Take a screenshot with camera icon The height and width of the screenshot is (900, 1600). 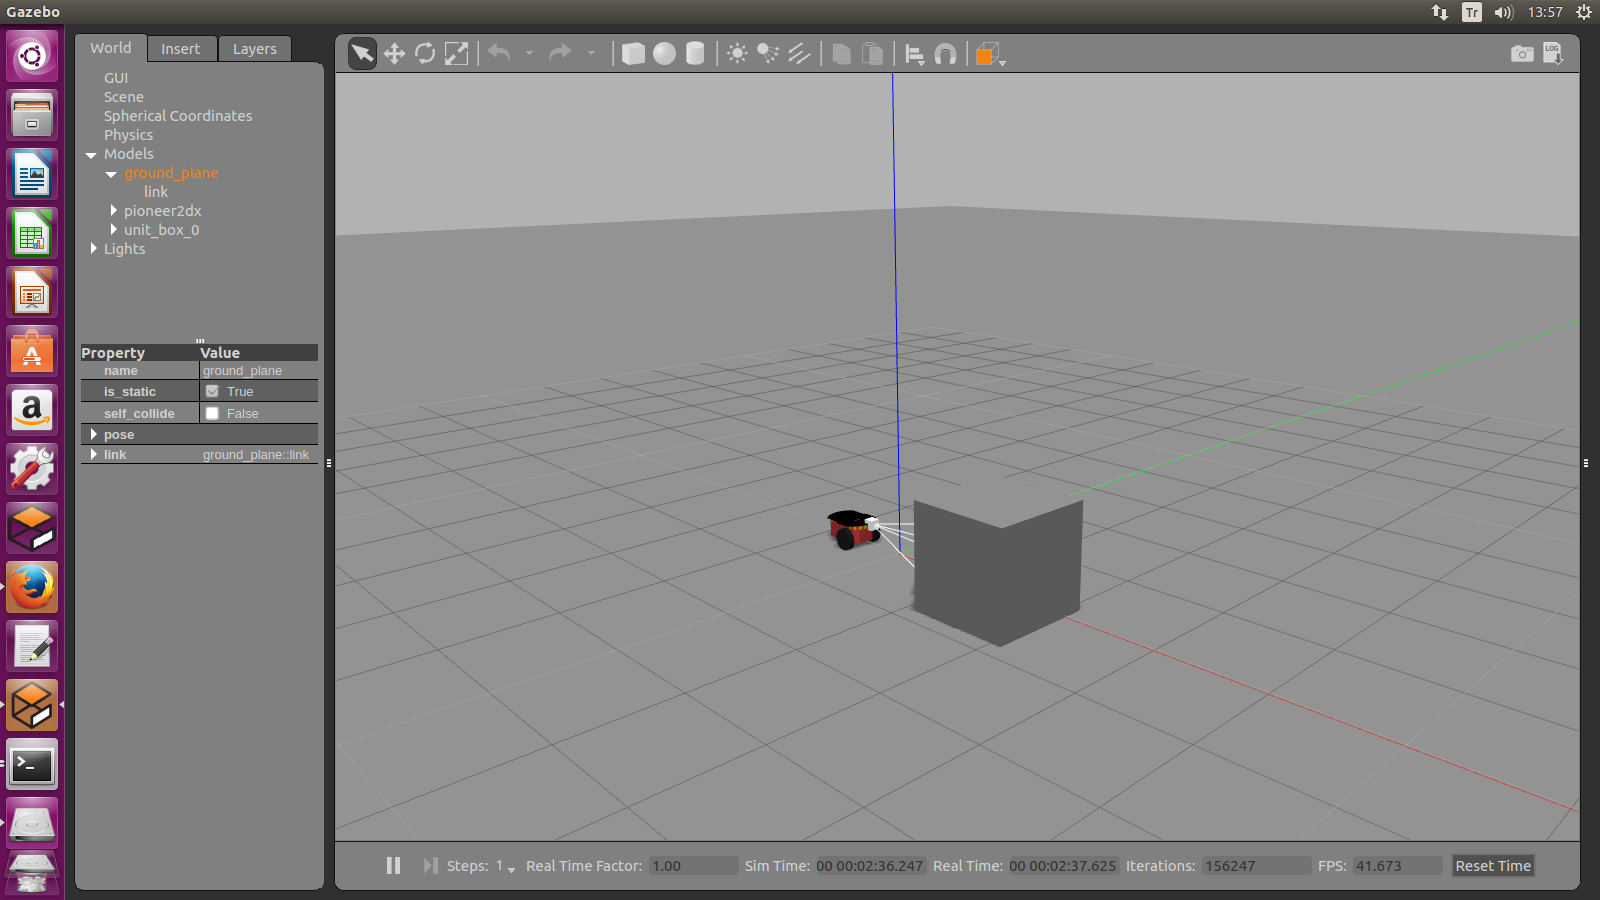tap(1521, 54)
